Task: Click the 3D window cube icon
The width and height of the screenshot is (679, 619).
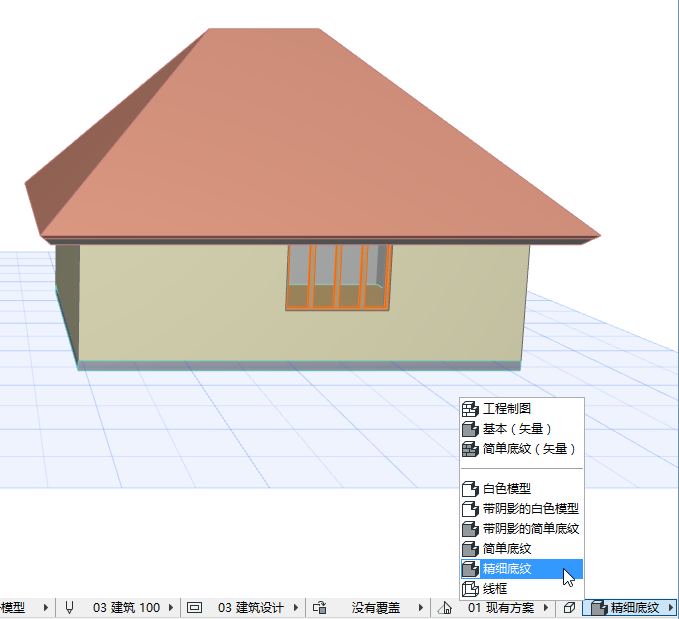Action: pyautogui.click(x=569, y=608)
